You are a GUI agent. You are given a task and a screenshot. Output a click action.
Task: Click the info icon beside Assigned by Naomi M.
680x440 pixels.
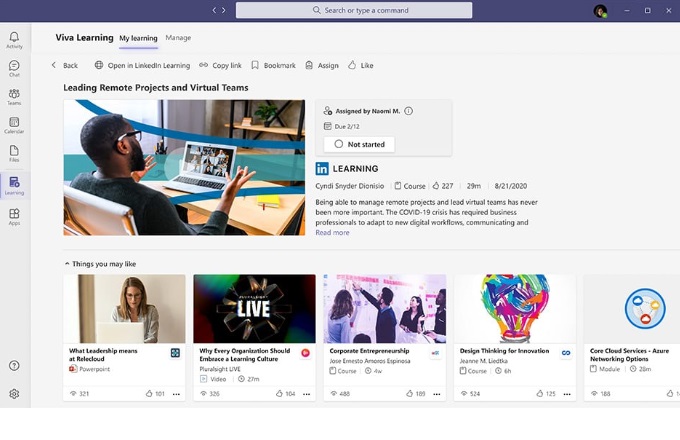point(409,111)
